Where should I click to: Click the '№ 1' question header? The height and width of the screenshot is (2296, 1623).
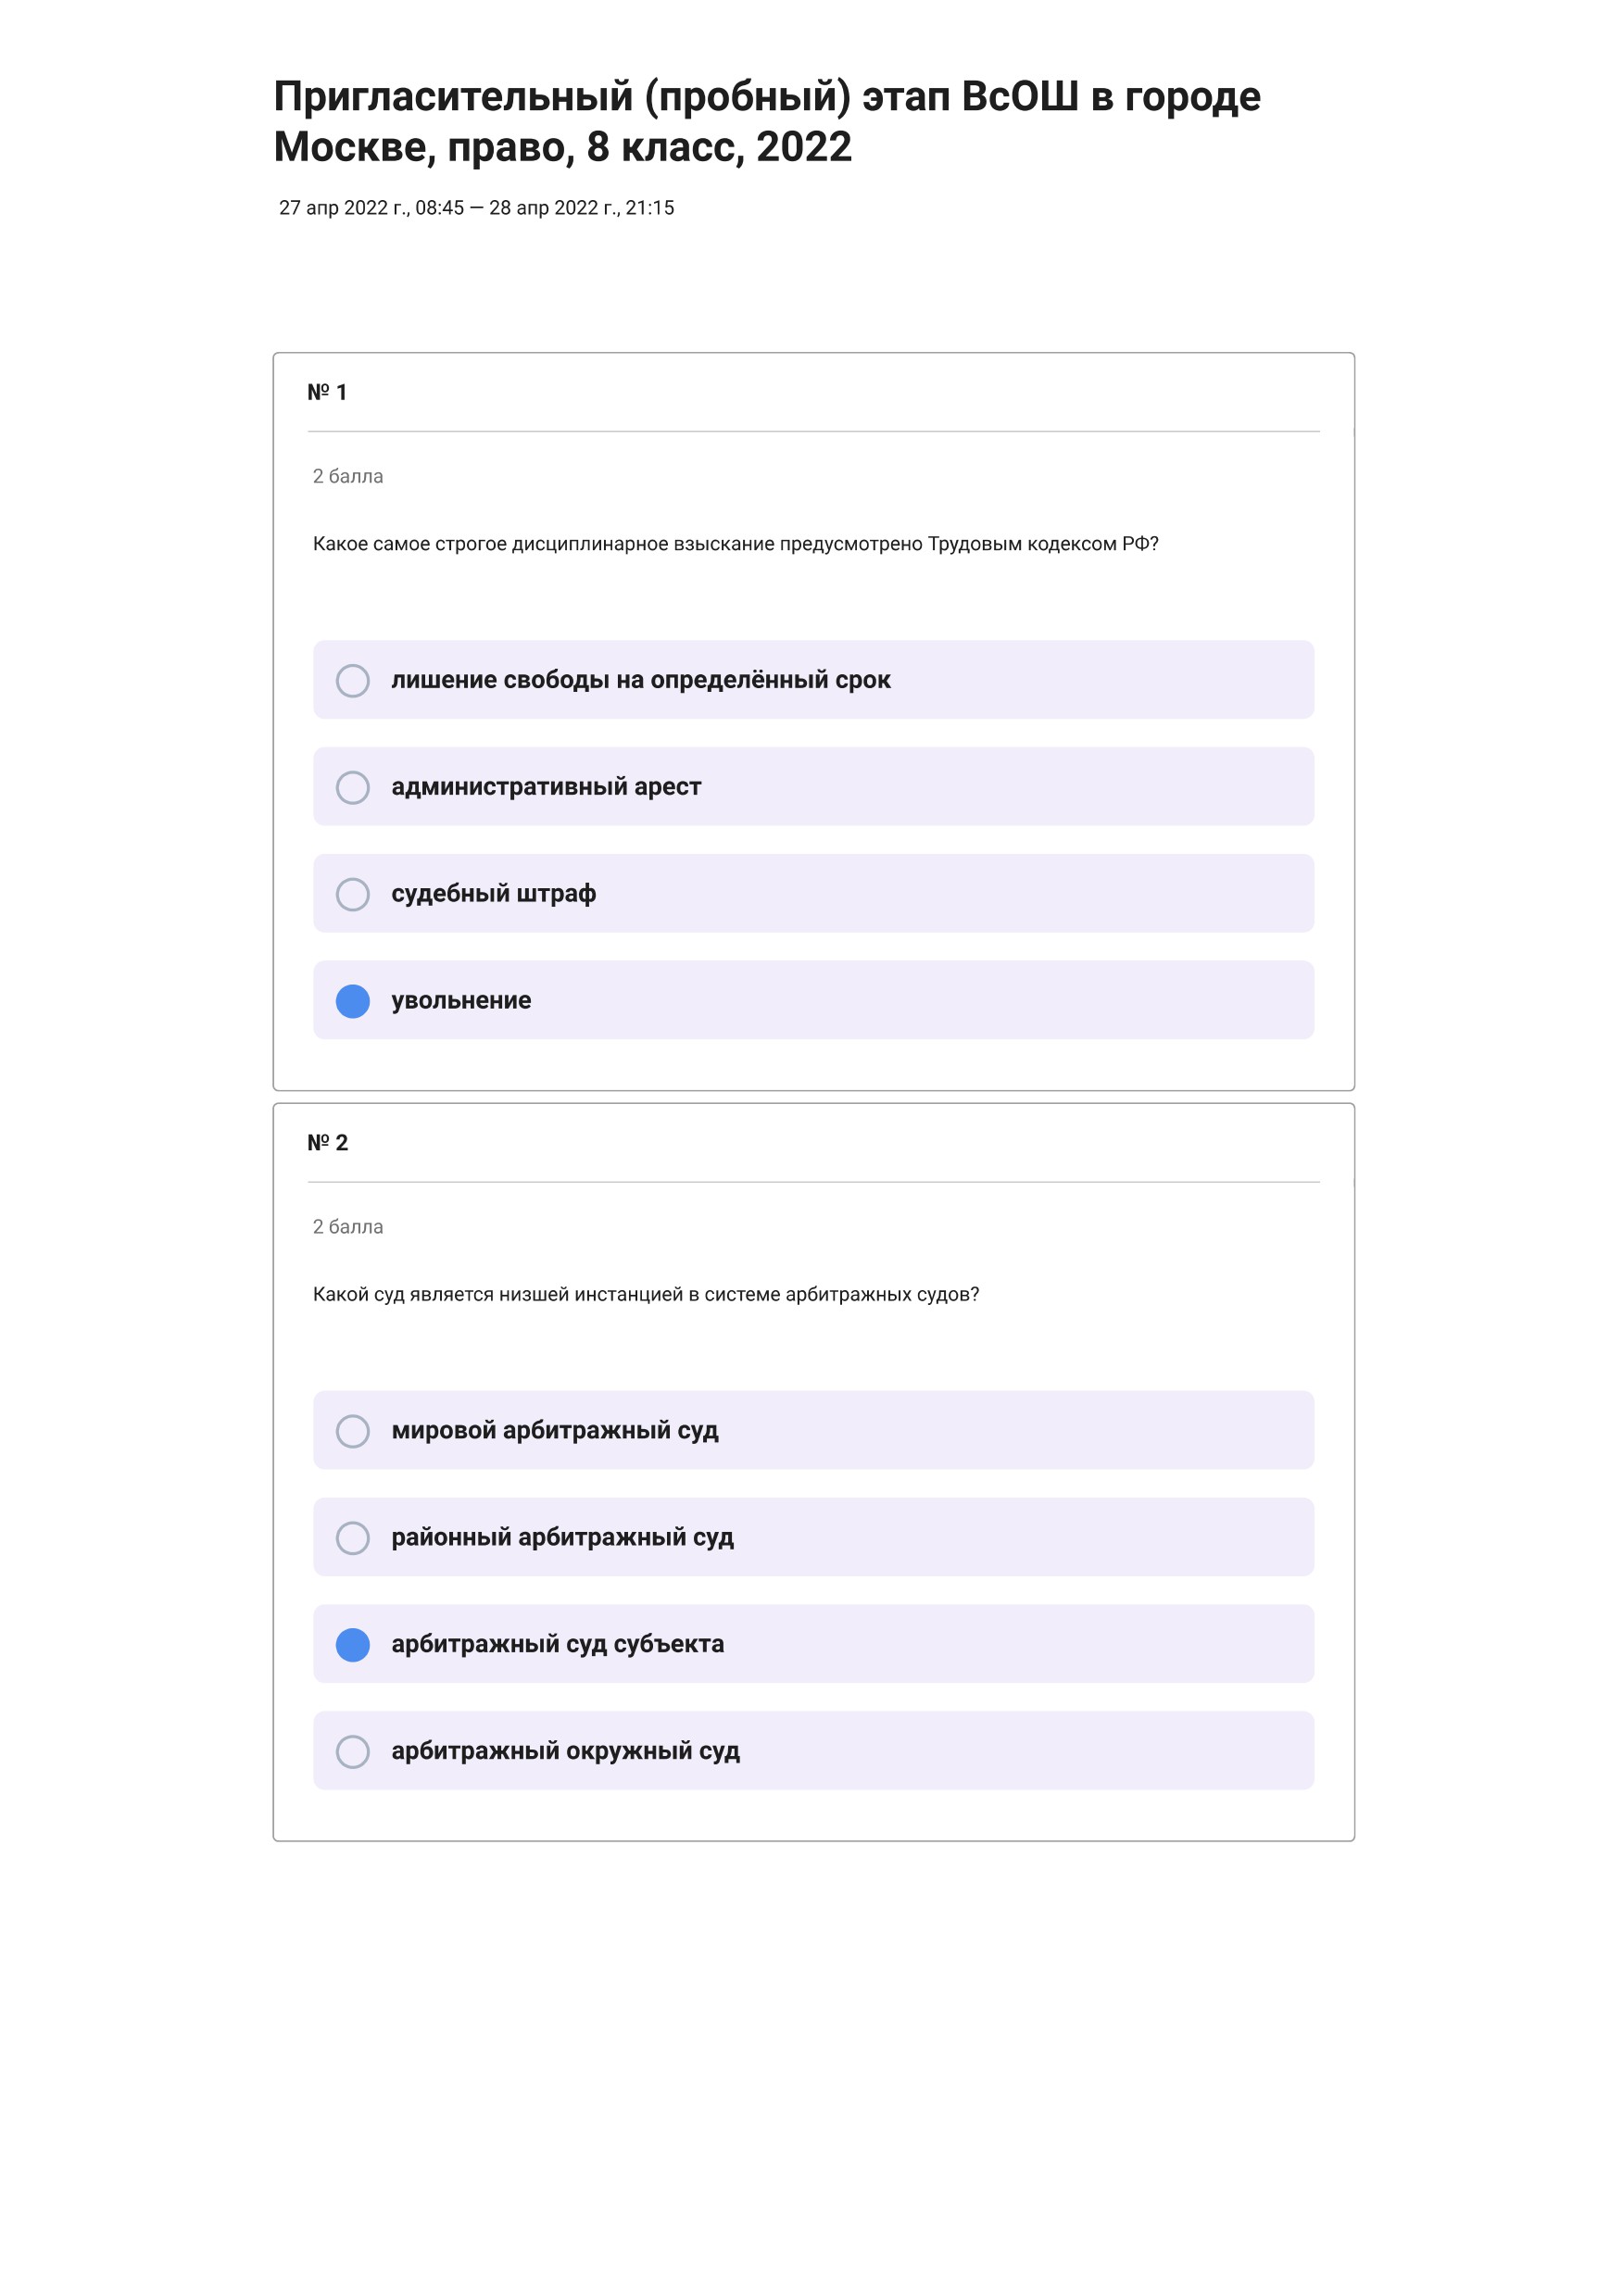pyautogui.click(x=327, y=392)
